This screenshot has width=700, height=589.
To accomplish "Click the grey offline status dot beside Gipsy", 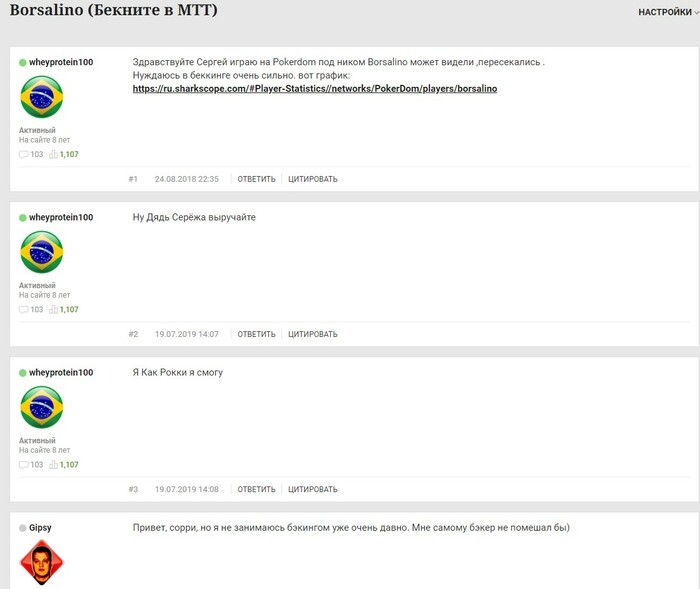I will point(23,528).
